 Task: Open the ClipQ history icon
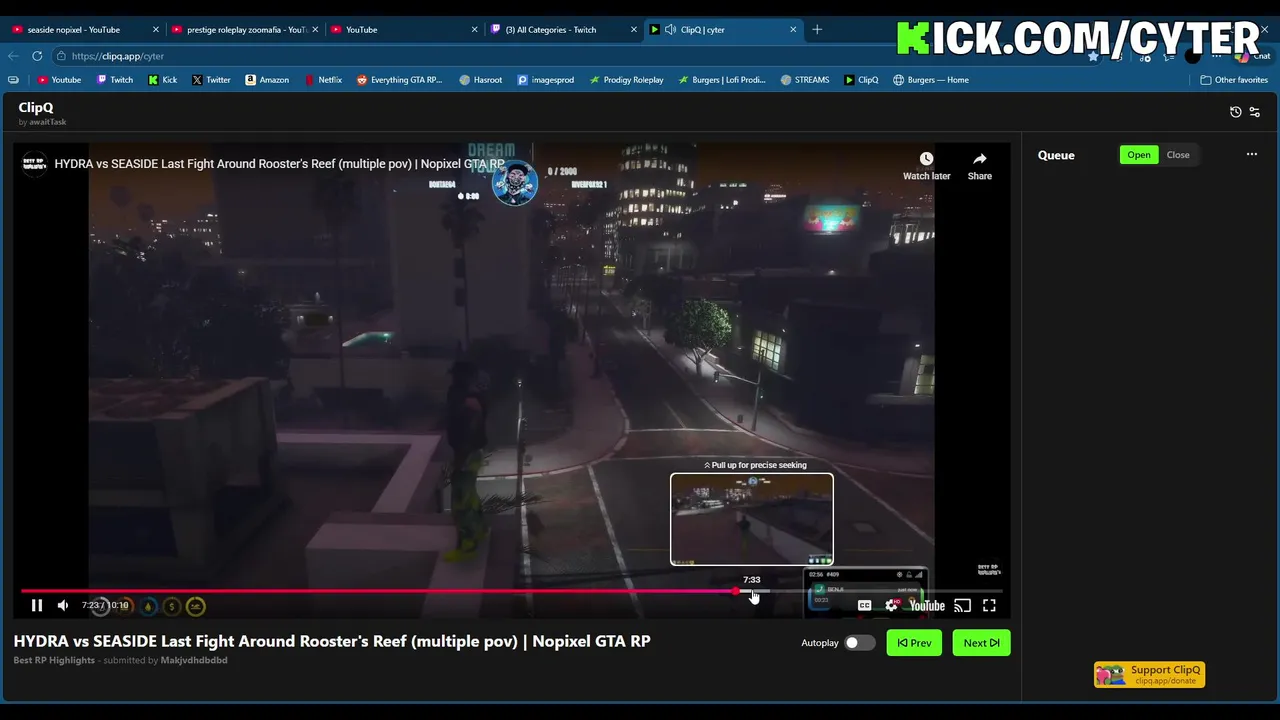(x=1236, y=112)
